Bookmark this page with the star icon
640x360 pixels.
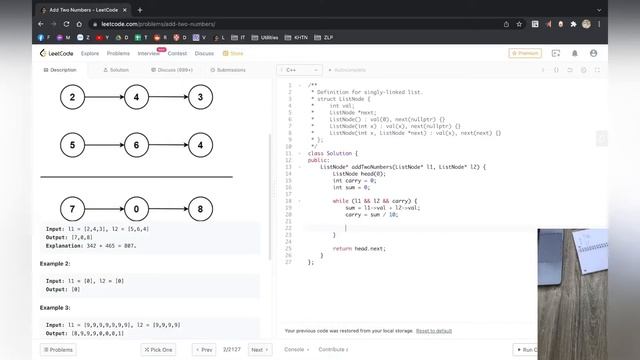tap(519, 24)
